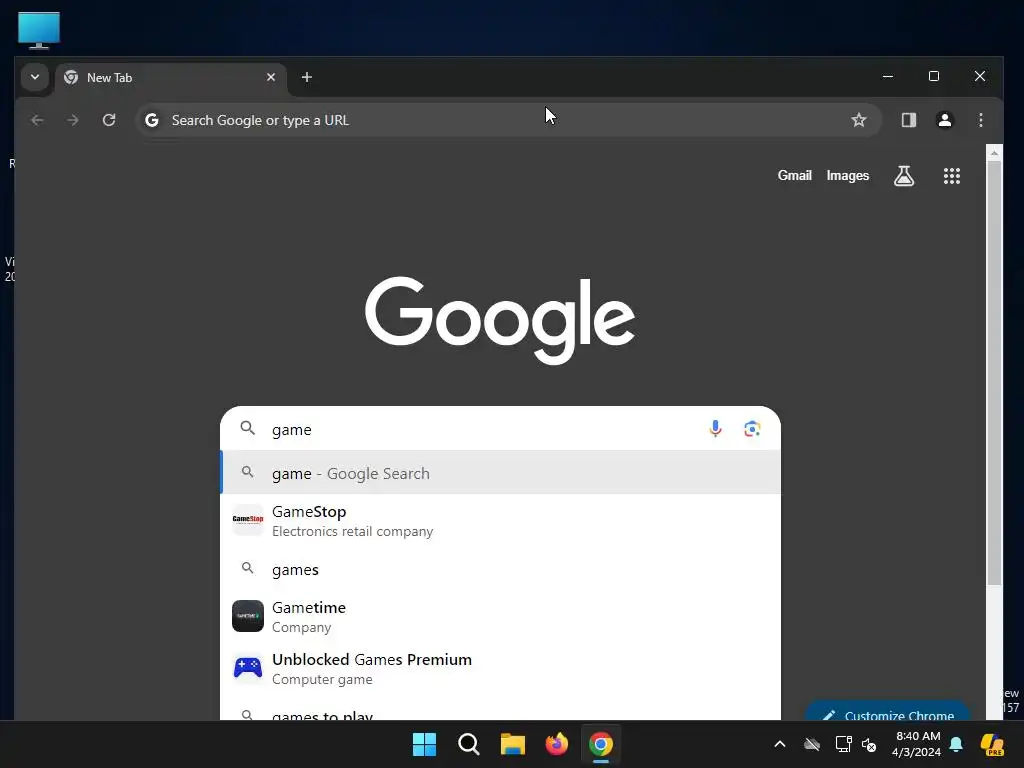
Task: Choose the Gametime company suggestion
Action: 500,616
